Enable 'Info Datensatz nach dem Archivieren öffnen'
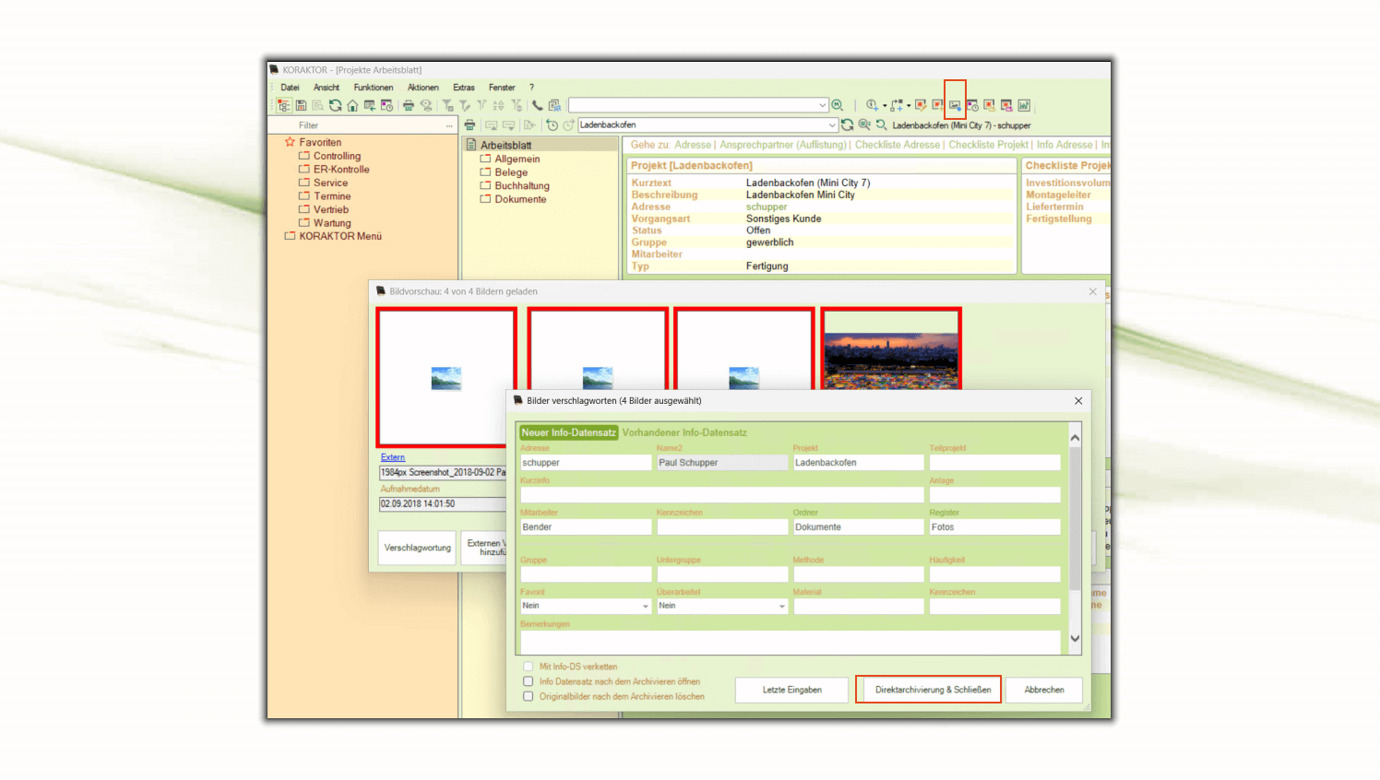Image resolution: width=1380 pixels, height=780 pixels. tap(528, 681)
